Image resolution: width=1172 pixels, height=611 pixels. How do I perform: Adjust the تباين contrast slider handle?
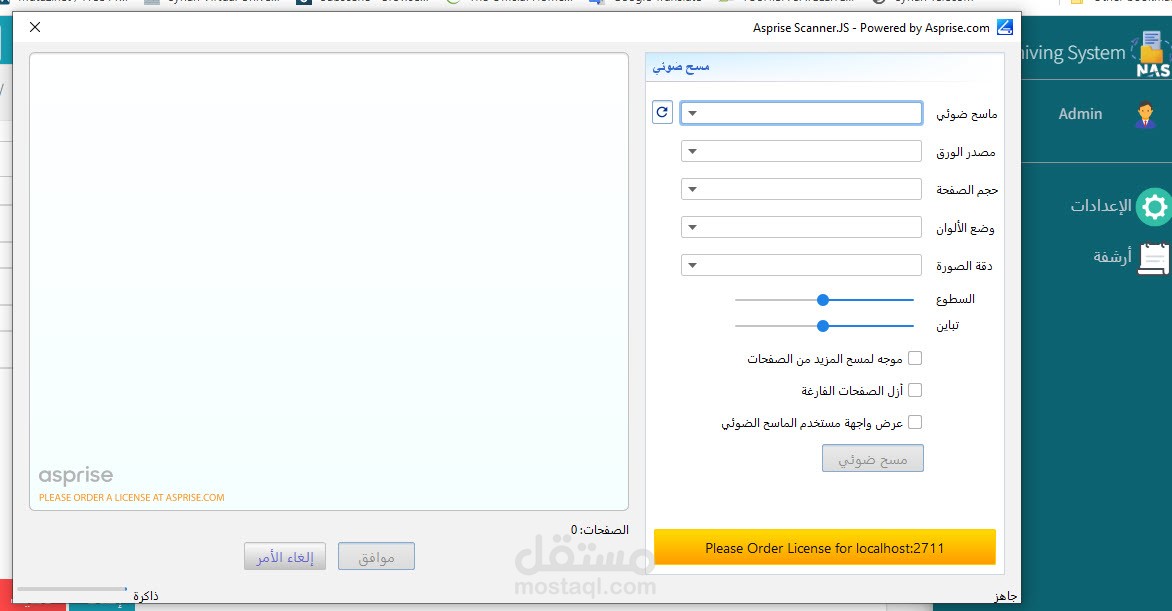pos(823,326)
